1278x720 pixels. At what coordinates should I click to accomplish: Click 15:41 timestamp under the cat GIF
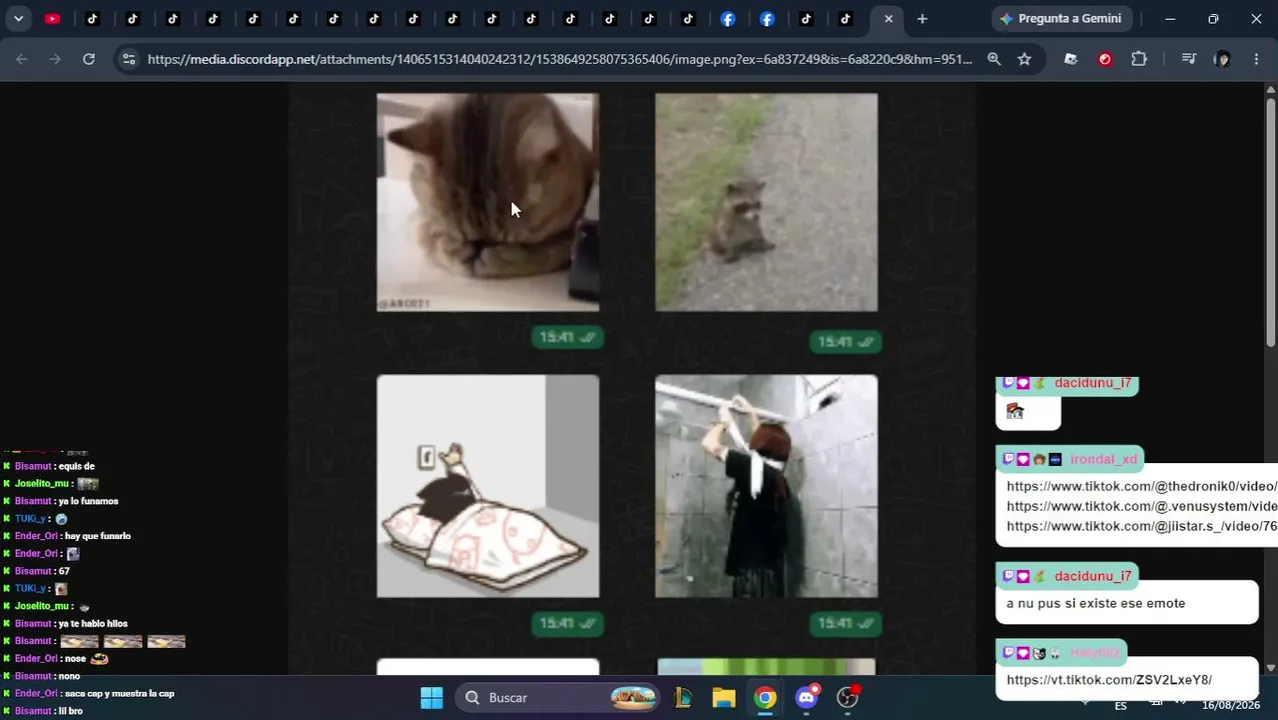[567, 338]
